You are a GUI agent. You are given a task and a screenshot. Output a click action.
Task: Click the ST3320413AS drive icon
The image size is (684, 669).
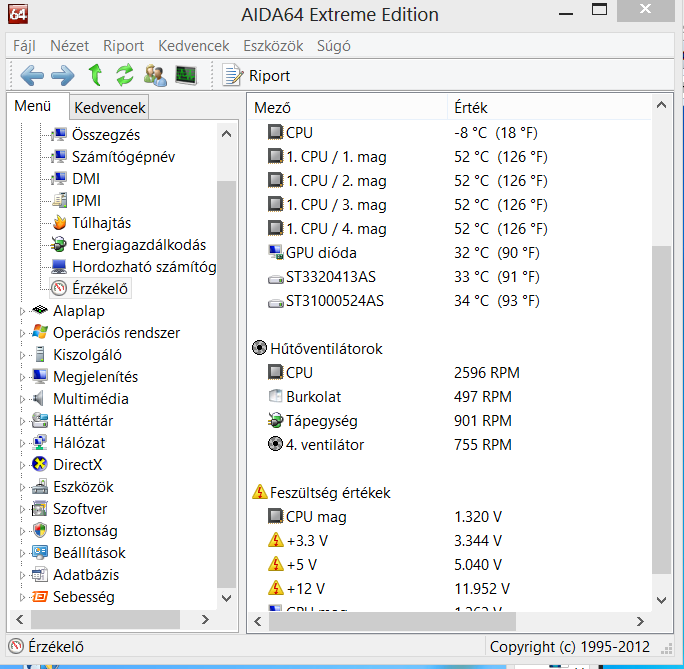(x=275, y=278)
